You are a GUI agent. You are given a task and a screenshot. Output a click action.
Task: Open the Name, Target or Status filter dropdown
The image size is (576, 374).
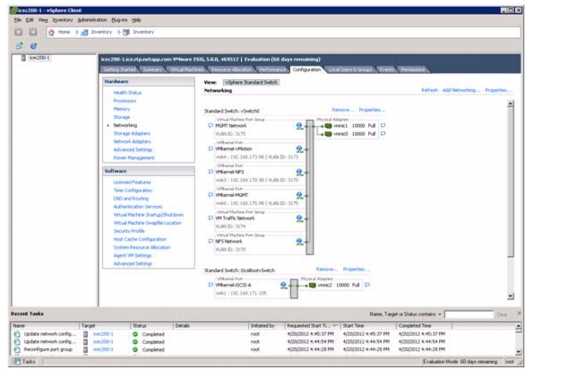[x=440, y=314]
